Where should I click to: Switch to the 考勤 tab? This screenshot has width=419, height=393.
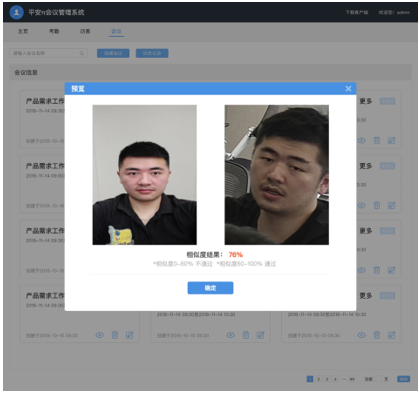click(x=54, y=31)
